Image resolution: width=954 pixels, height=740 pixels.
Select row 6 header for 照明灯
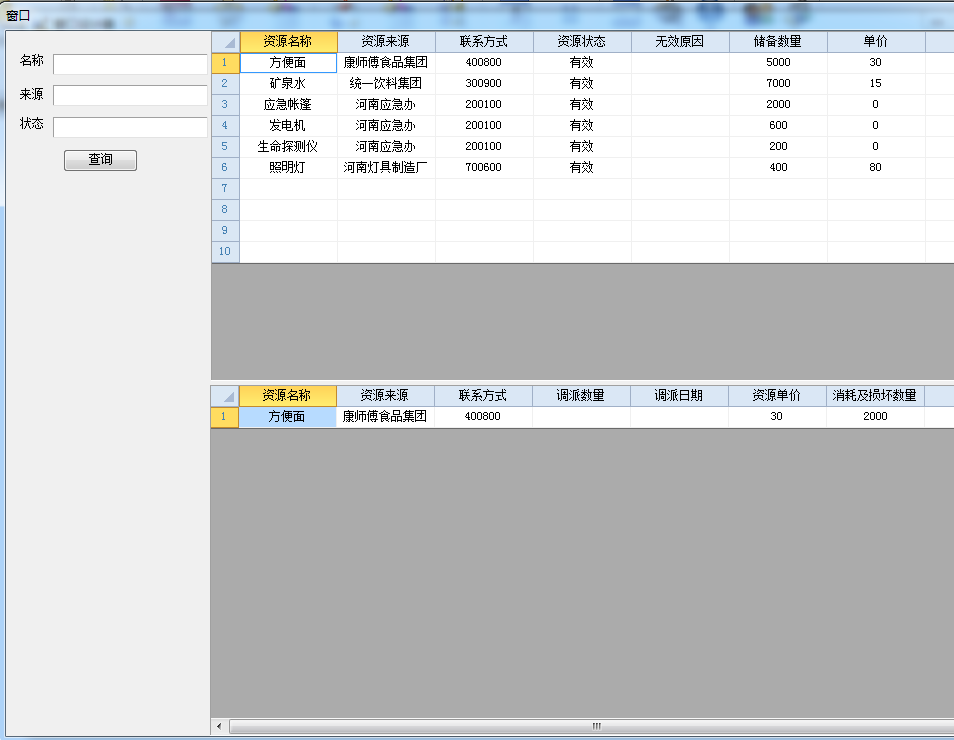pyautogui.click(x=225, y=168)
